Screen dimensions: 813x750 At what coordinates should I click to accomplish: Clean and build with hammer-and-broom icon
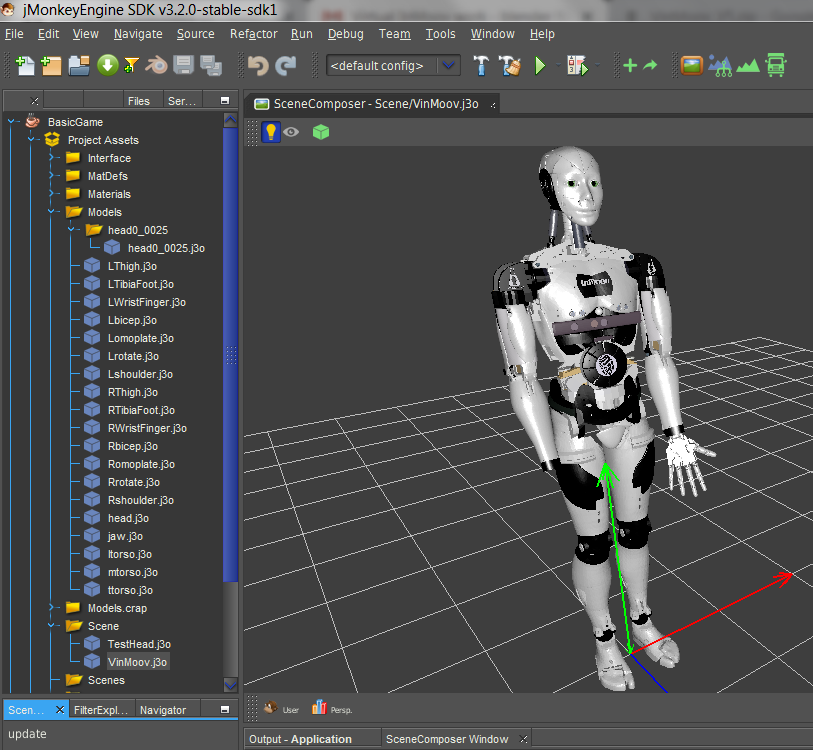click(x=509, y=66)
